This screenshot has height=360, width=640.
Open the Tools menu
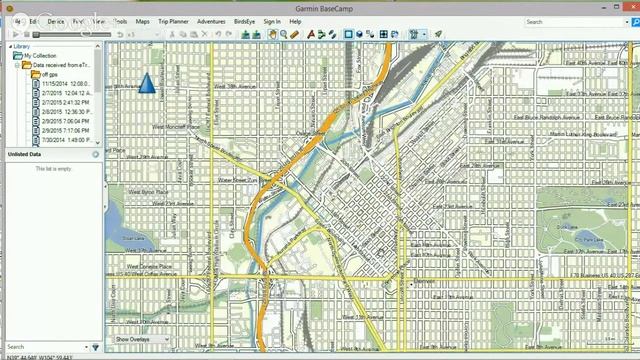[x=120, y=22]
